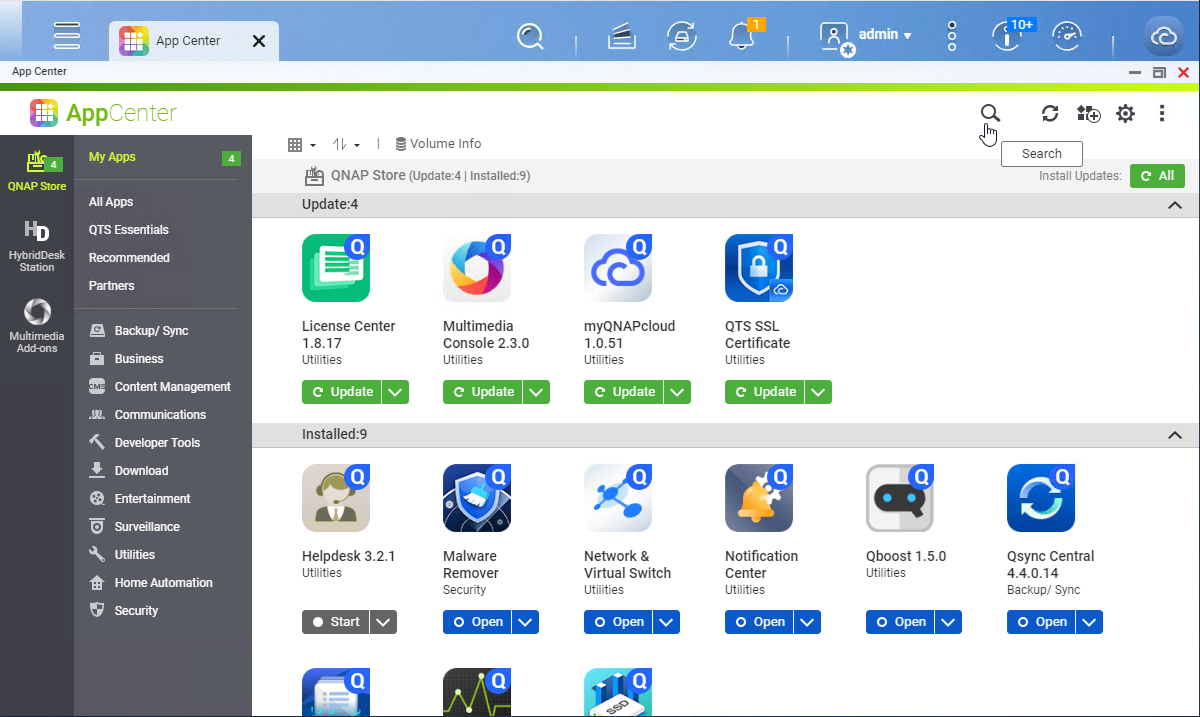This screenshot has width=1200, height=717.
Task: Click Volume Info link
Action: tap(438, 144)
